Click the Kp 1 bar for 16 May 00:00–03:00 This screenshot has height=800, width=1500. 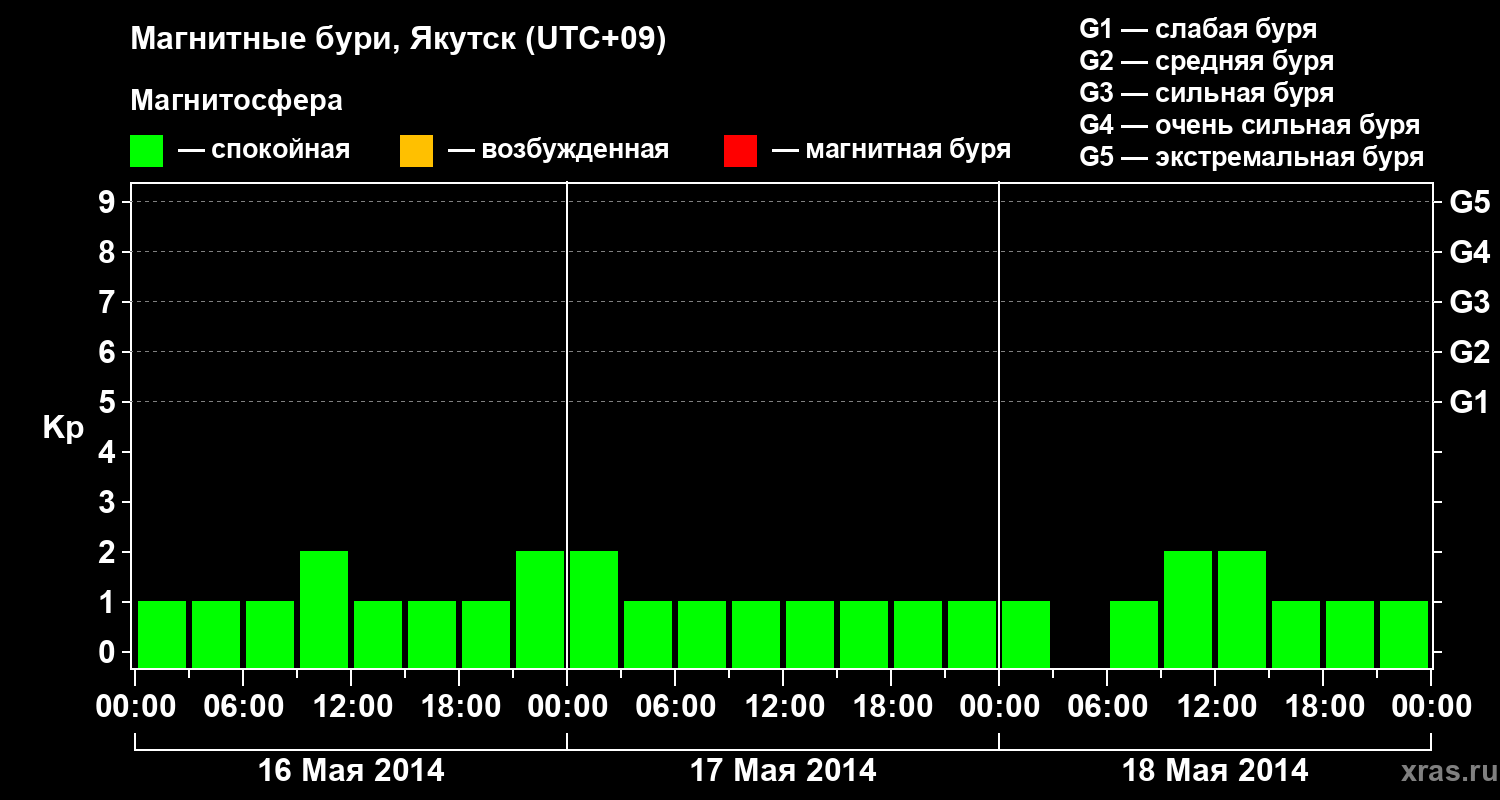(162, 634)
